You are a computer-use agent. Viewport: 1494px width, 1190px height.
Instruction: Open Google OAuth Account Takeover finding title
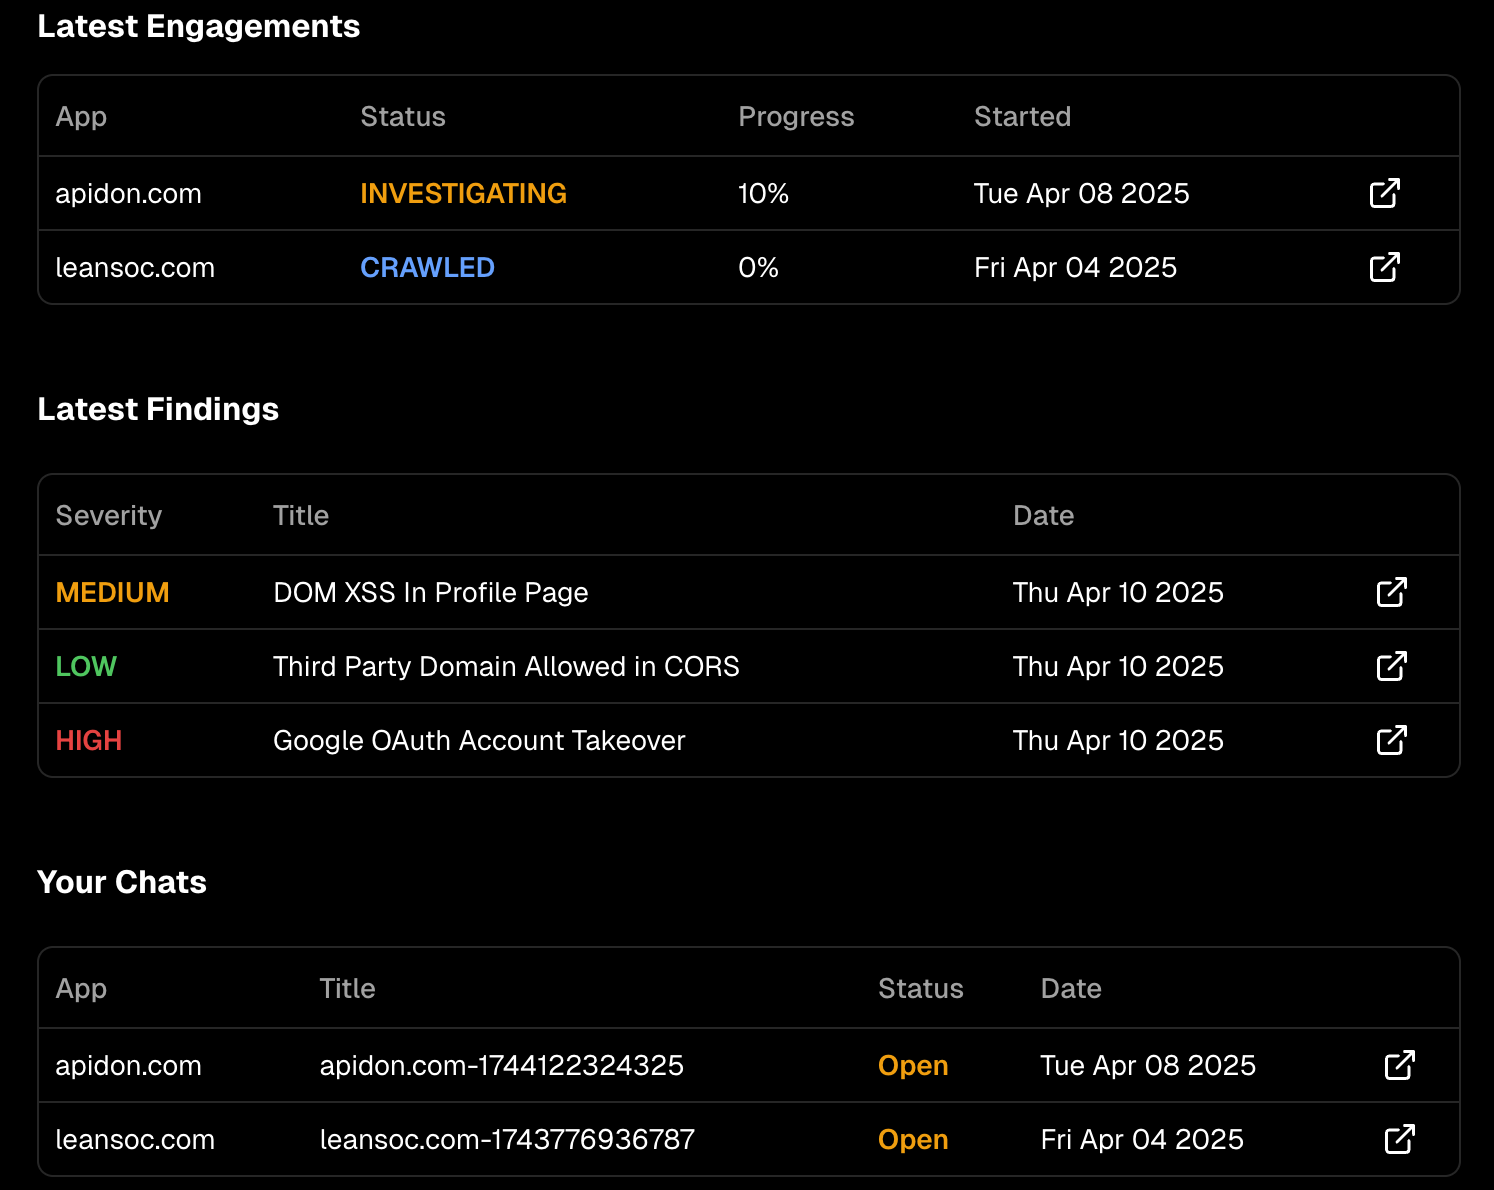click(x=479, y=740)
